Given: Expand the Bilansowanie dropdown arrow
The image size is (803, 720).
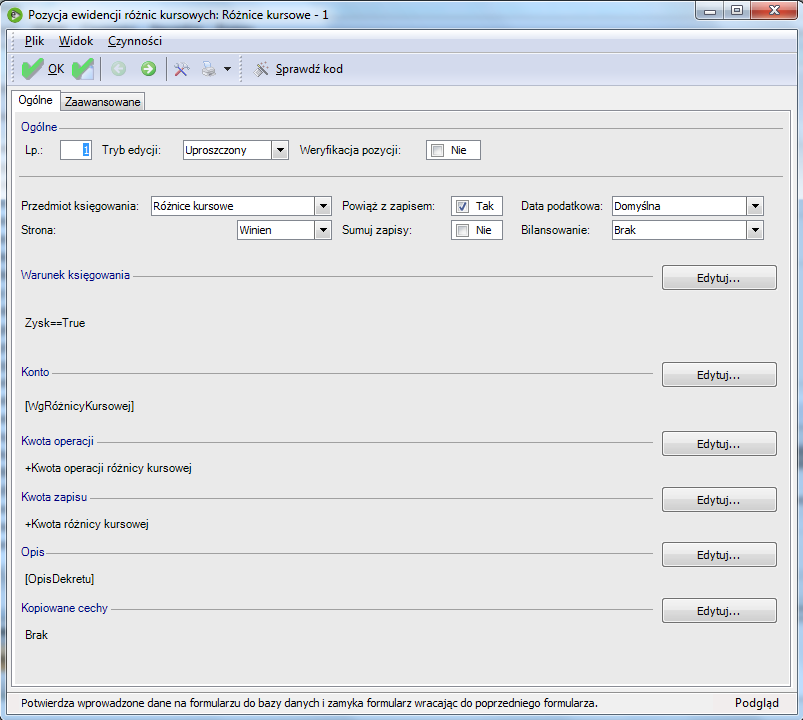Looking at the screenshot, I should [x=755, y=230].
